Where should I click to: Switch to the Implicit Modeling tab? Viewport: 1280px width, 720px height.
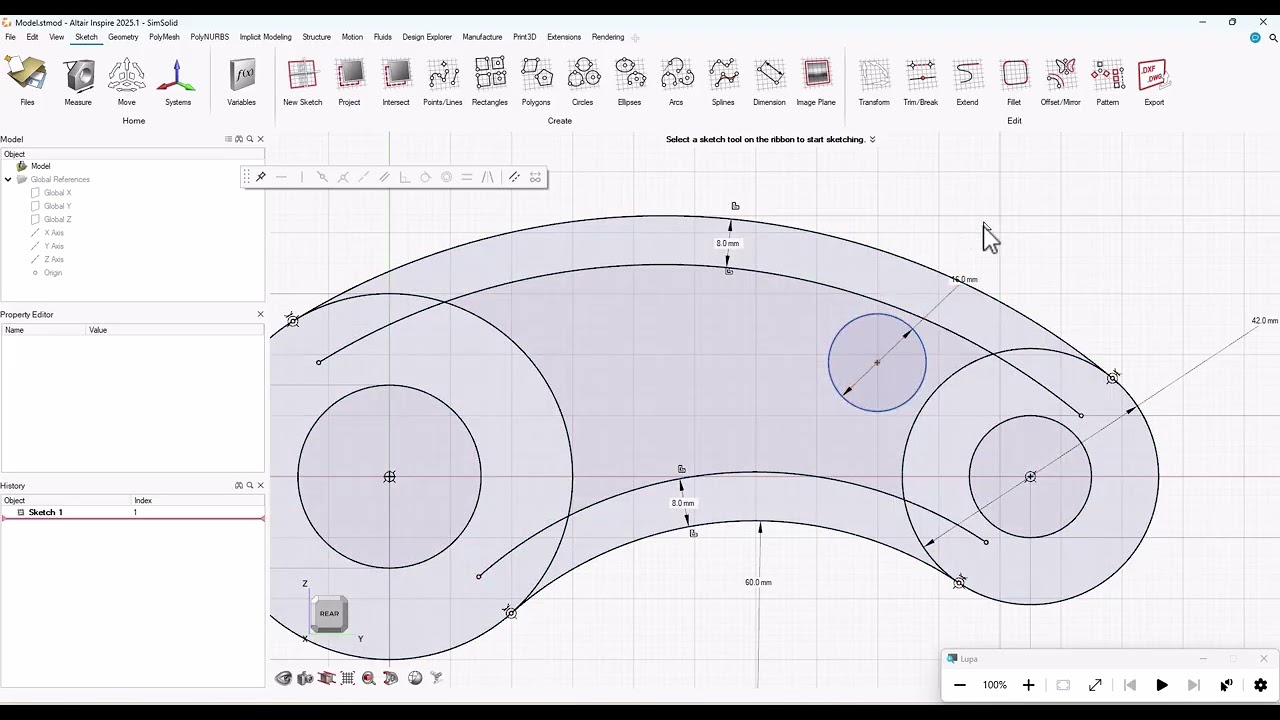click(266, 37)
